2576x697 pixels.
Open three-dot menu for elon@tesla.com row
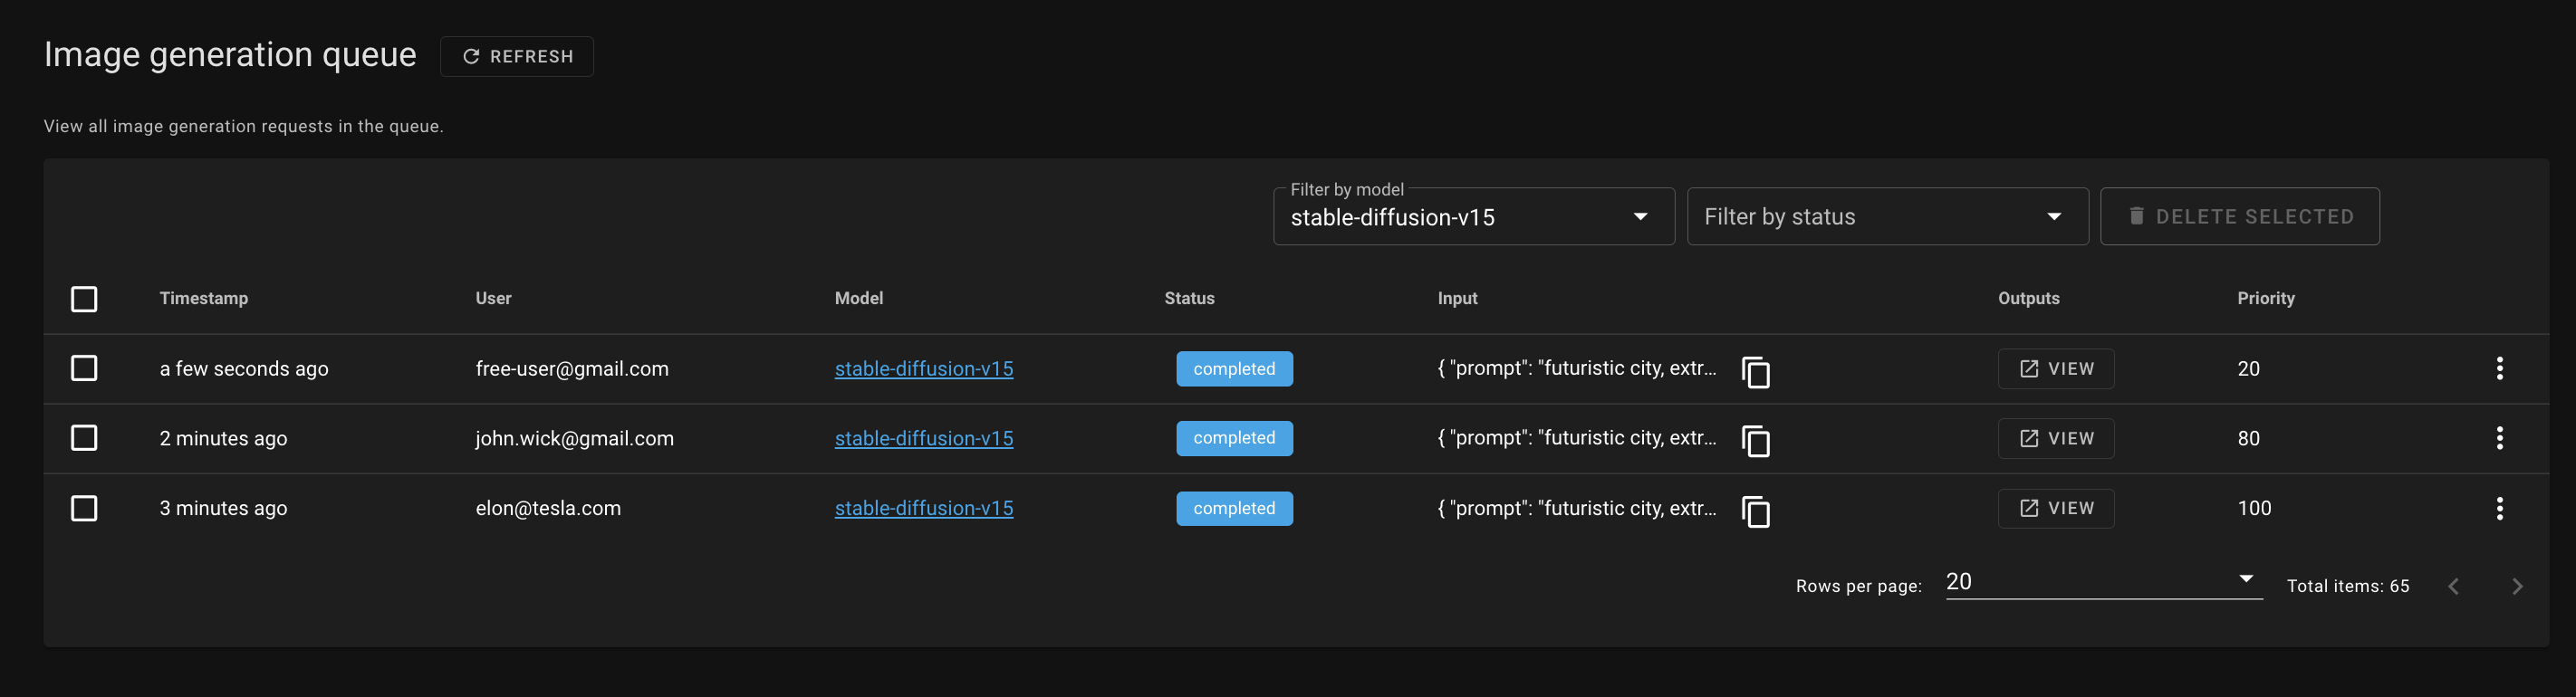pos(2499,508)
